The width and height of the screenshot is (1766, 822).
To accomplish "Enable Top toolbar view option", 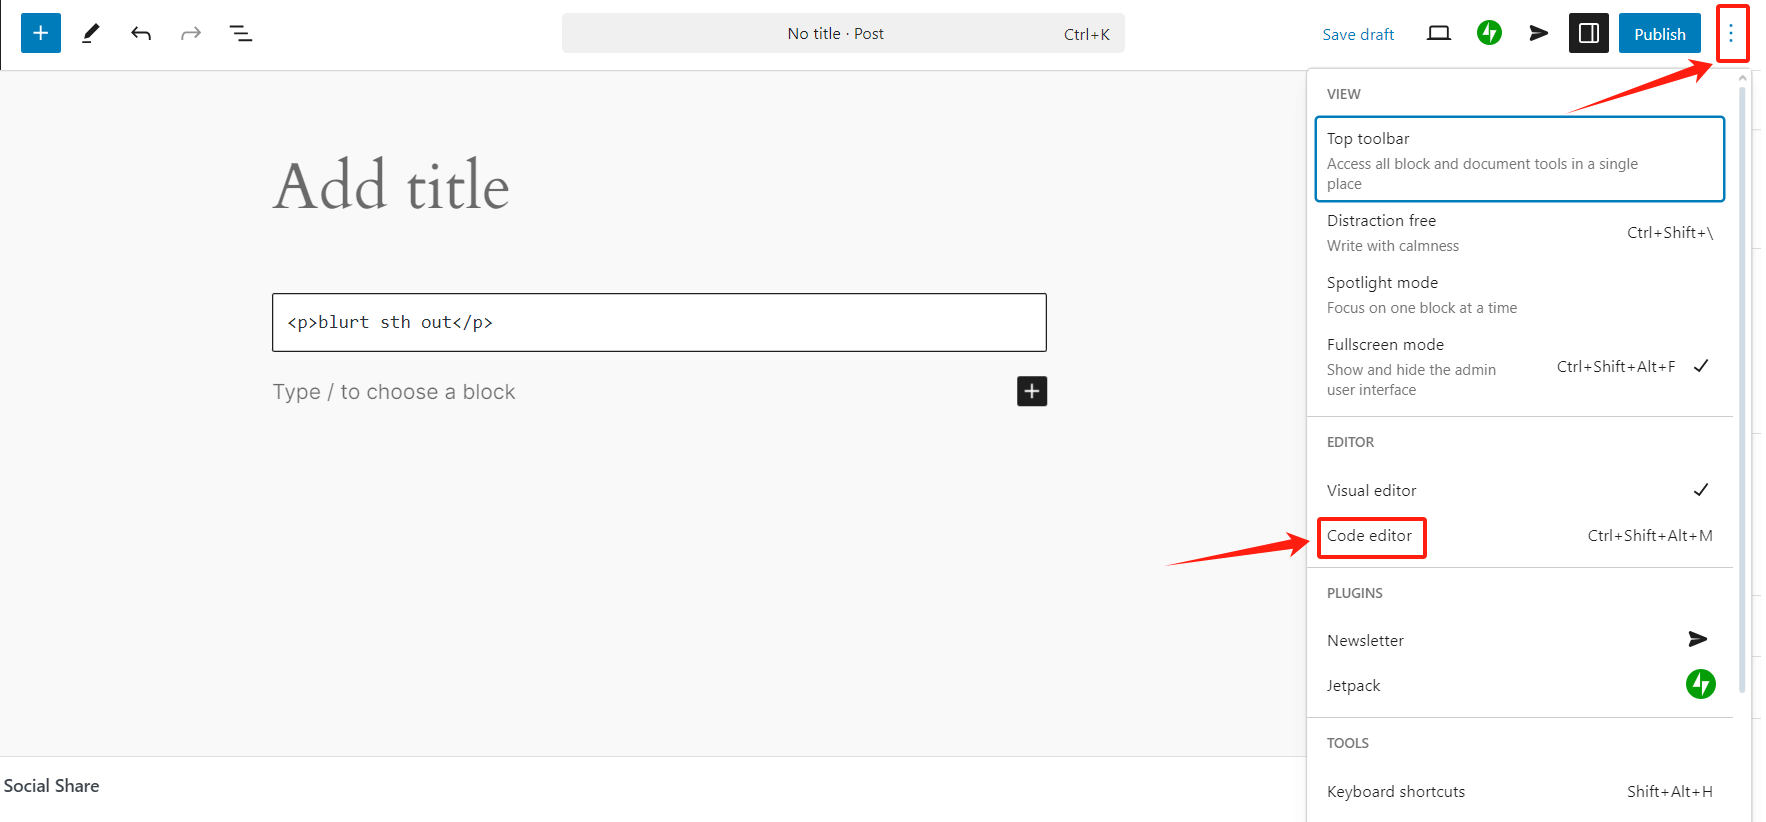I will tap(1520, 159).
